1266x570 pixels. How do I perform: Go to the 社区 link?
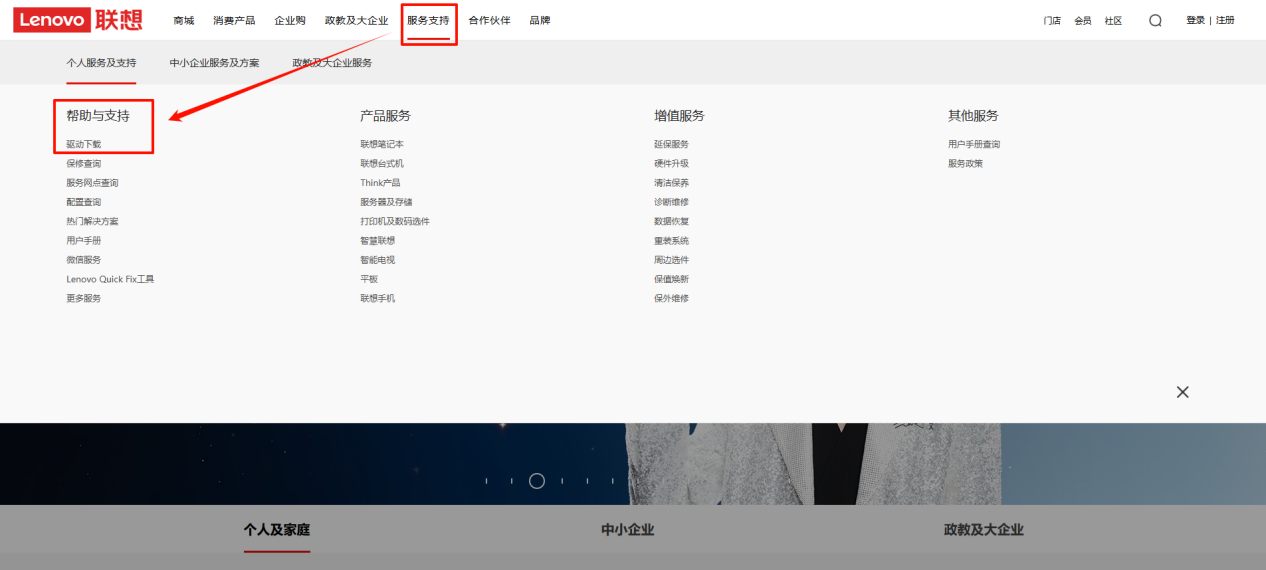(1113, 20)
